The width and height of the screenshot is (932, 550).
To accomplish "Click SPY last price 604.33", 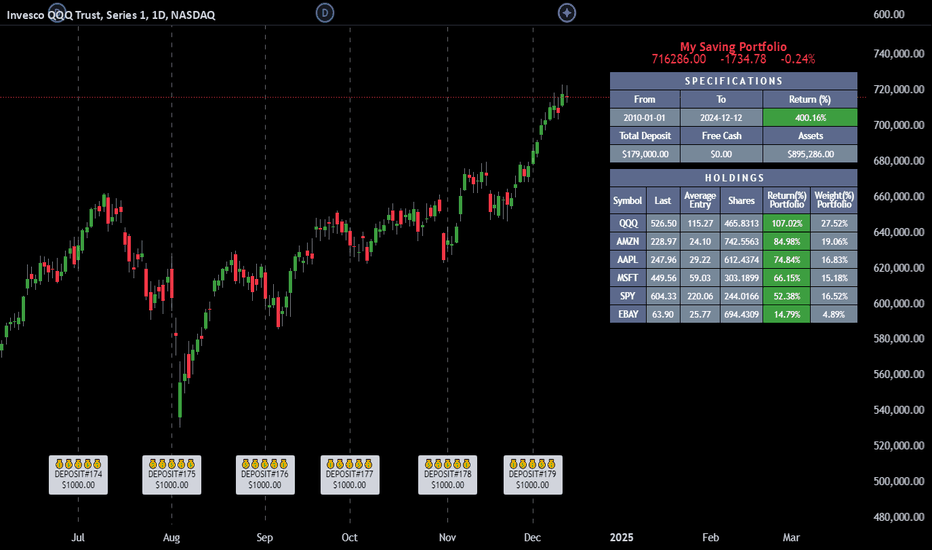I will pos(663,296).
